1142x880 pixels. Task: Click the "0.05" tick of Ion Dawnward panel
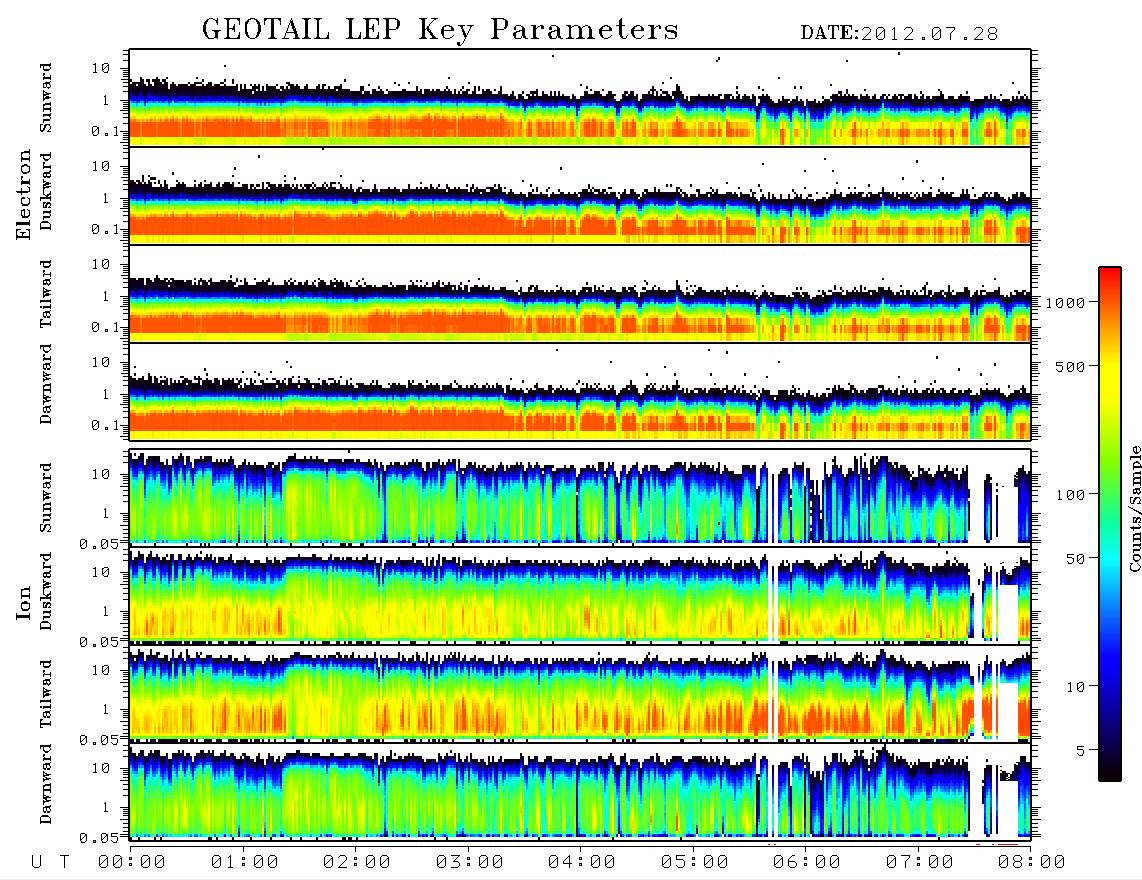coord(99,838)
